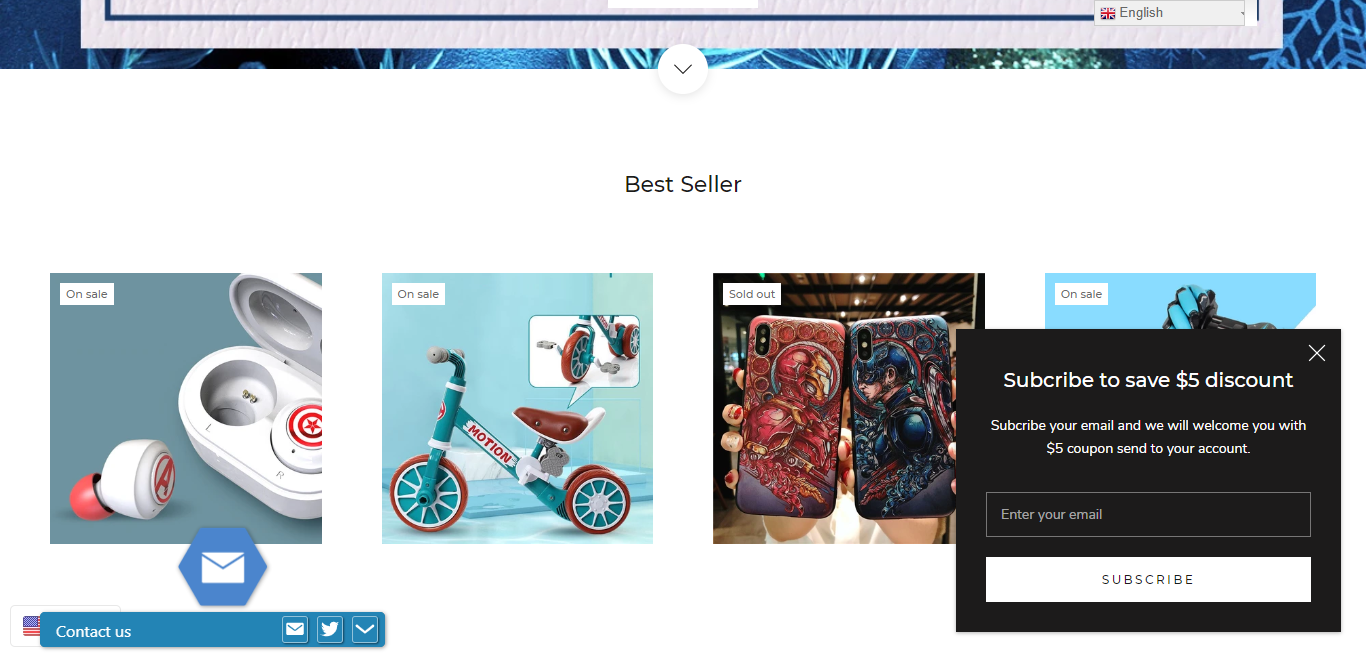The height and width of the screenshot is (657, 1366).
Task: Open the fourth product with blue background
Action: point(1180,301)
